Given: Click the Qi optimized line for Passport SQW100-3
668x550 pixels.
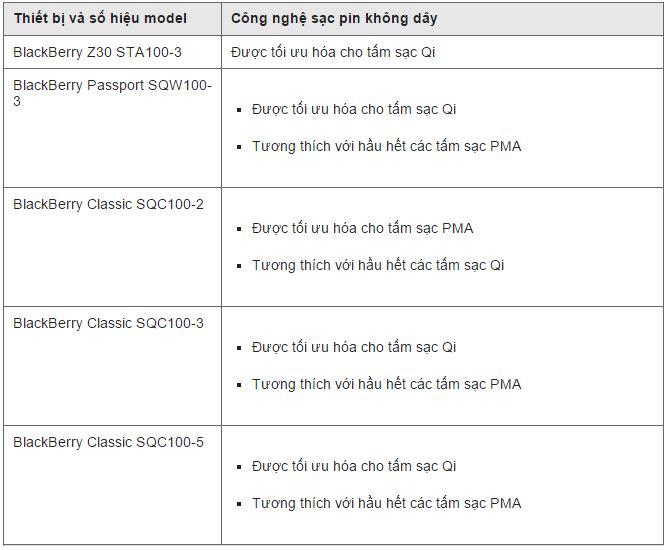Looking at the screenshot, I should pos(354,109).
